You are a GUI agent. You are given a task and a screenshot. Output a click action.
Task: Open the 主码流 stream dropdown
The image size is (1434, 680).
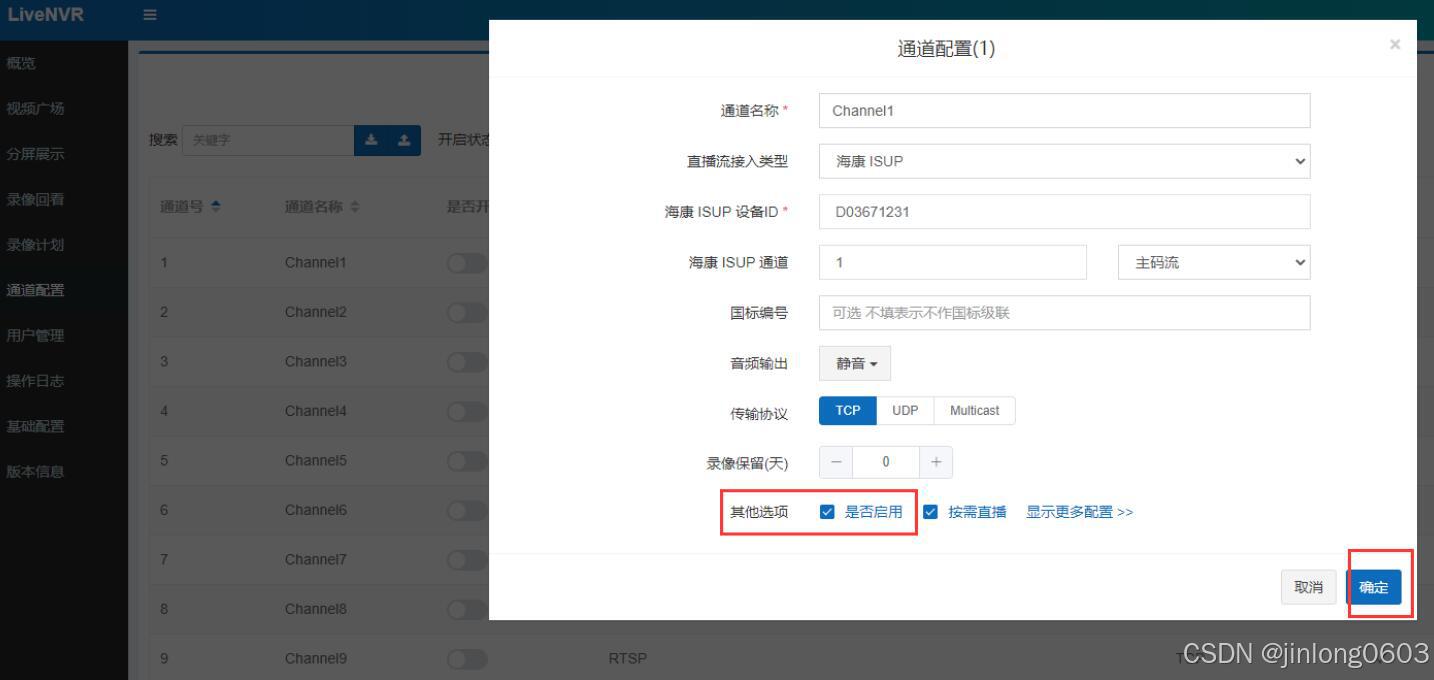click(x=1213, y=262)
